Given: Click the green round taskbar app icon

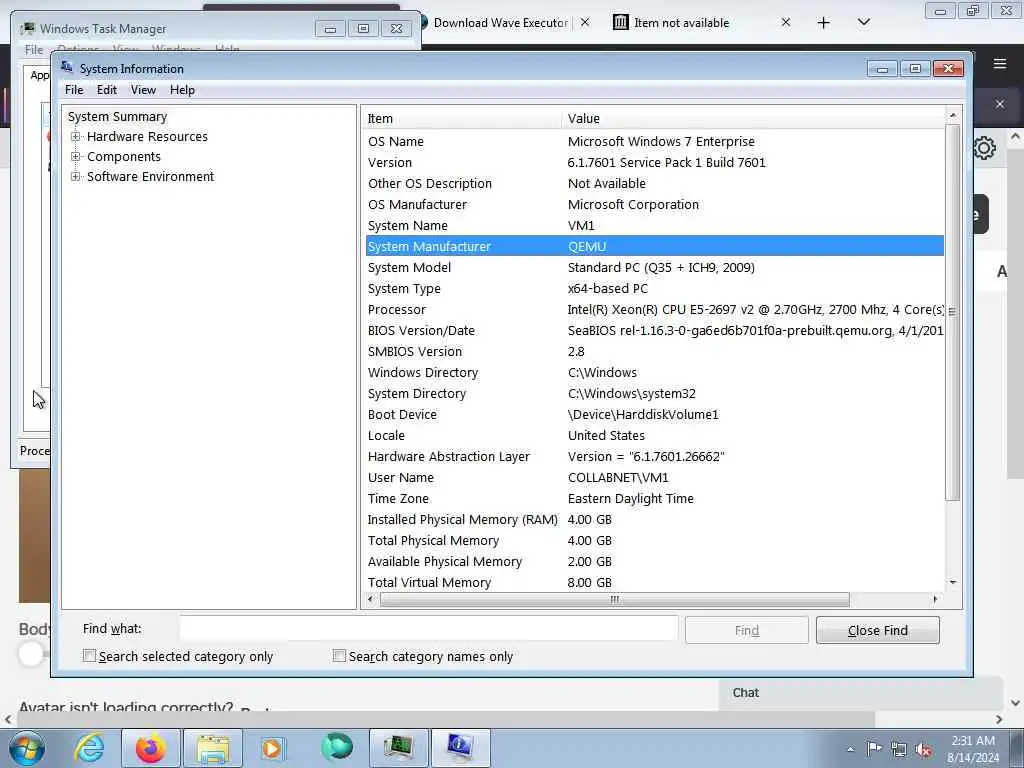Looking at the screenshot, I should 337,747.
